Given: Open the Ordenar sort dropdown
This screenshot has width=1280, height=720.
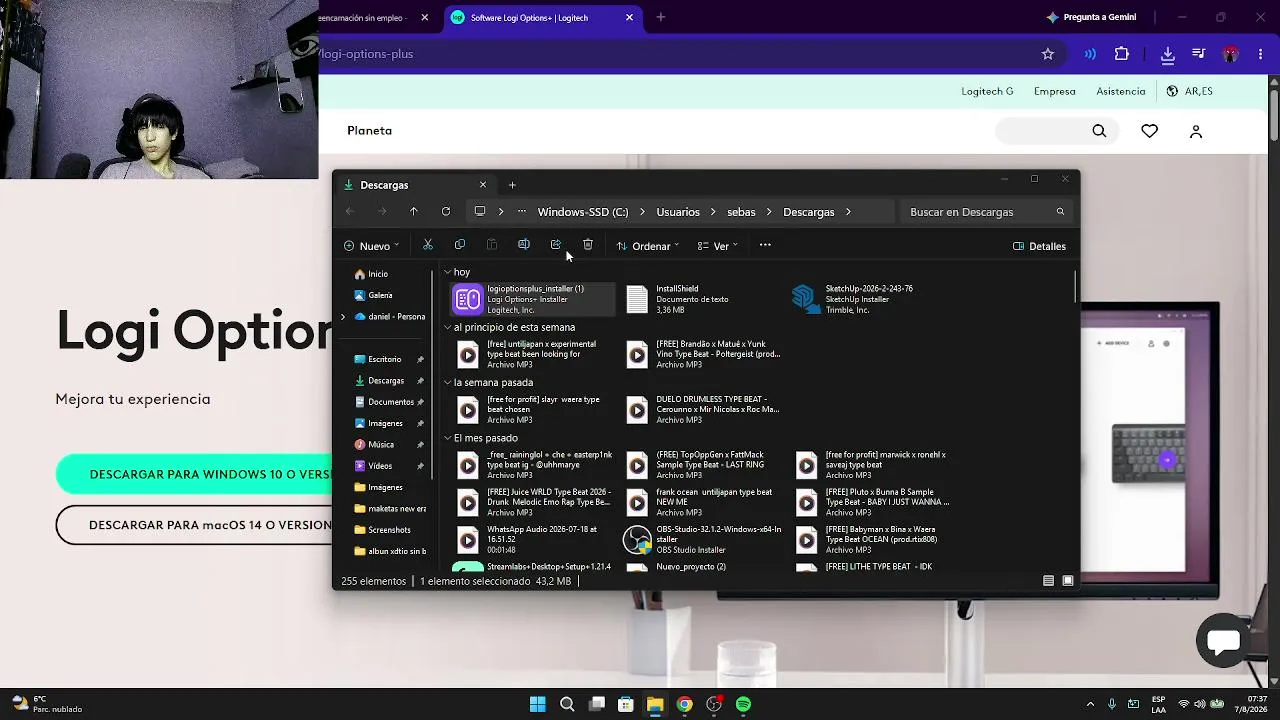Looking at the screenshot, I should (648, 246).
